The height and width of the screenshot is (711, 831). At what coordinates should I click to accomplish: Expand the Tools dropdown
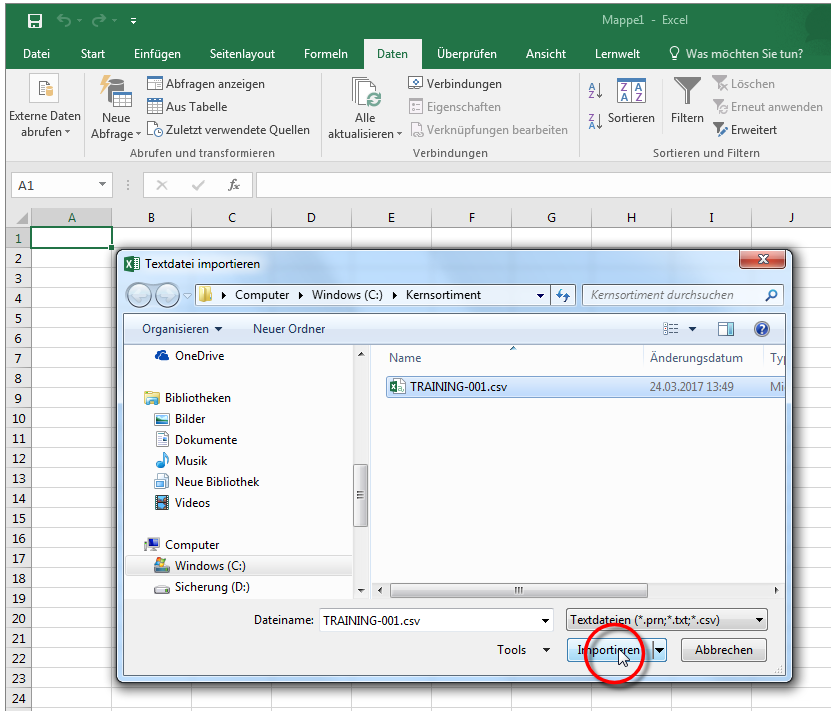(x=522, y=650)
